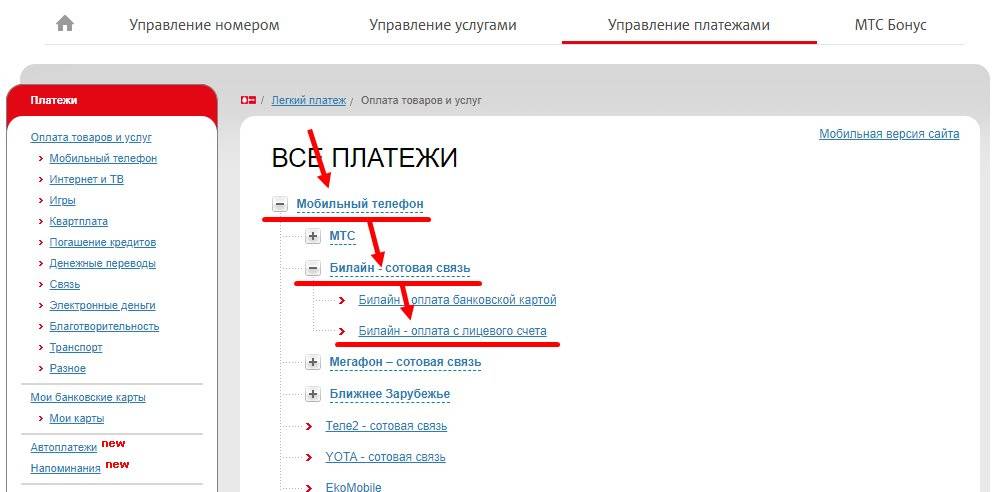
Task: Open Билайн - оплата банковской картой link
Action: click(x=457, y=300)
